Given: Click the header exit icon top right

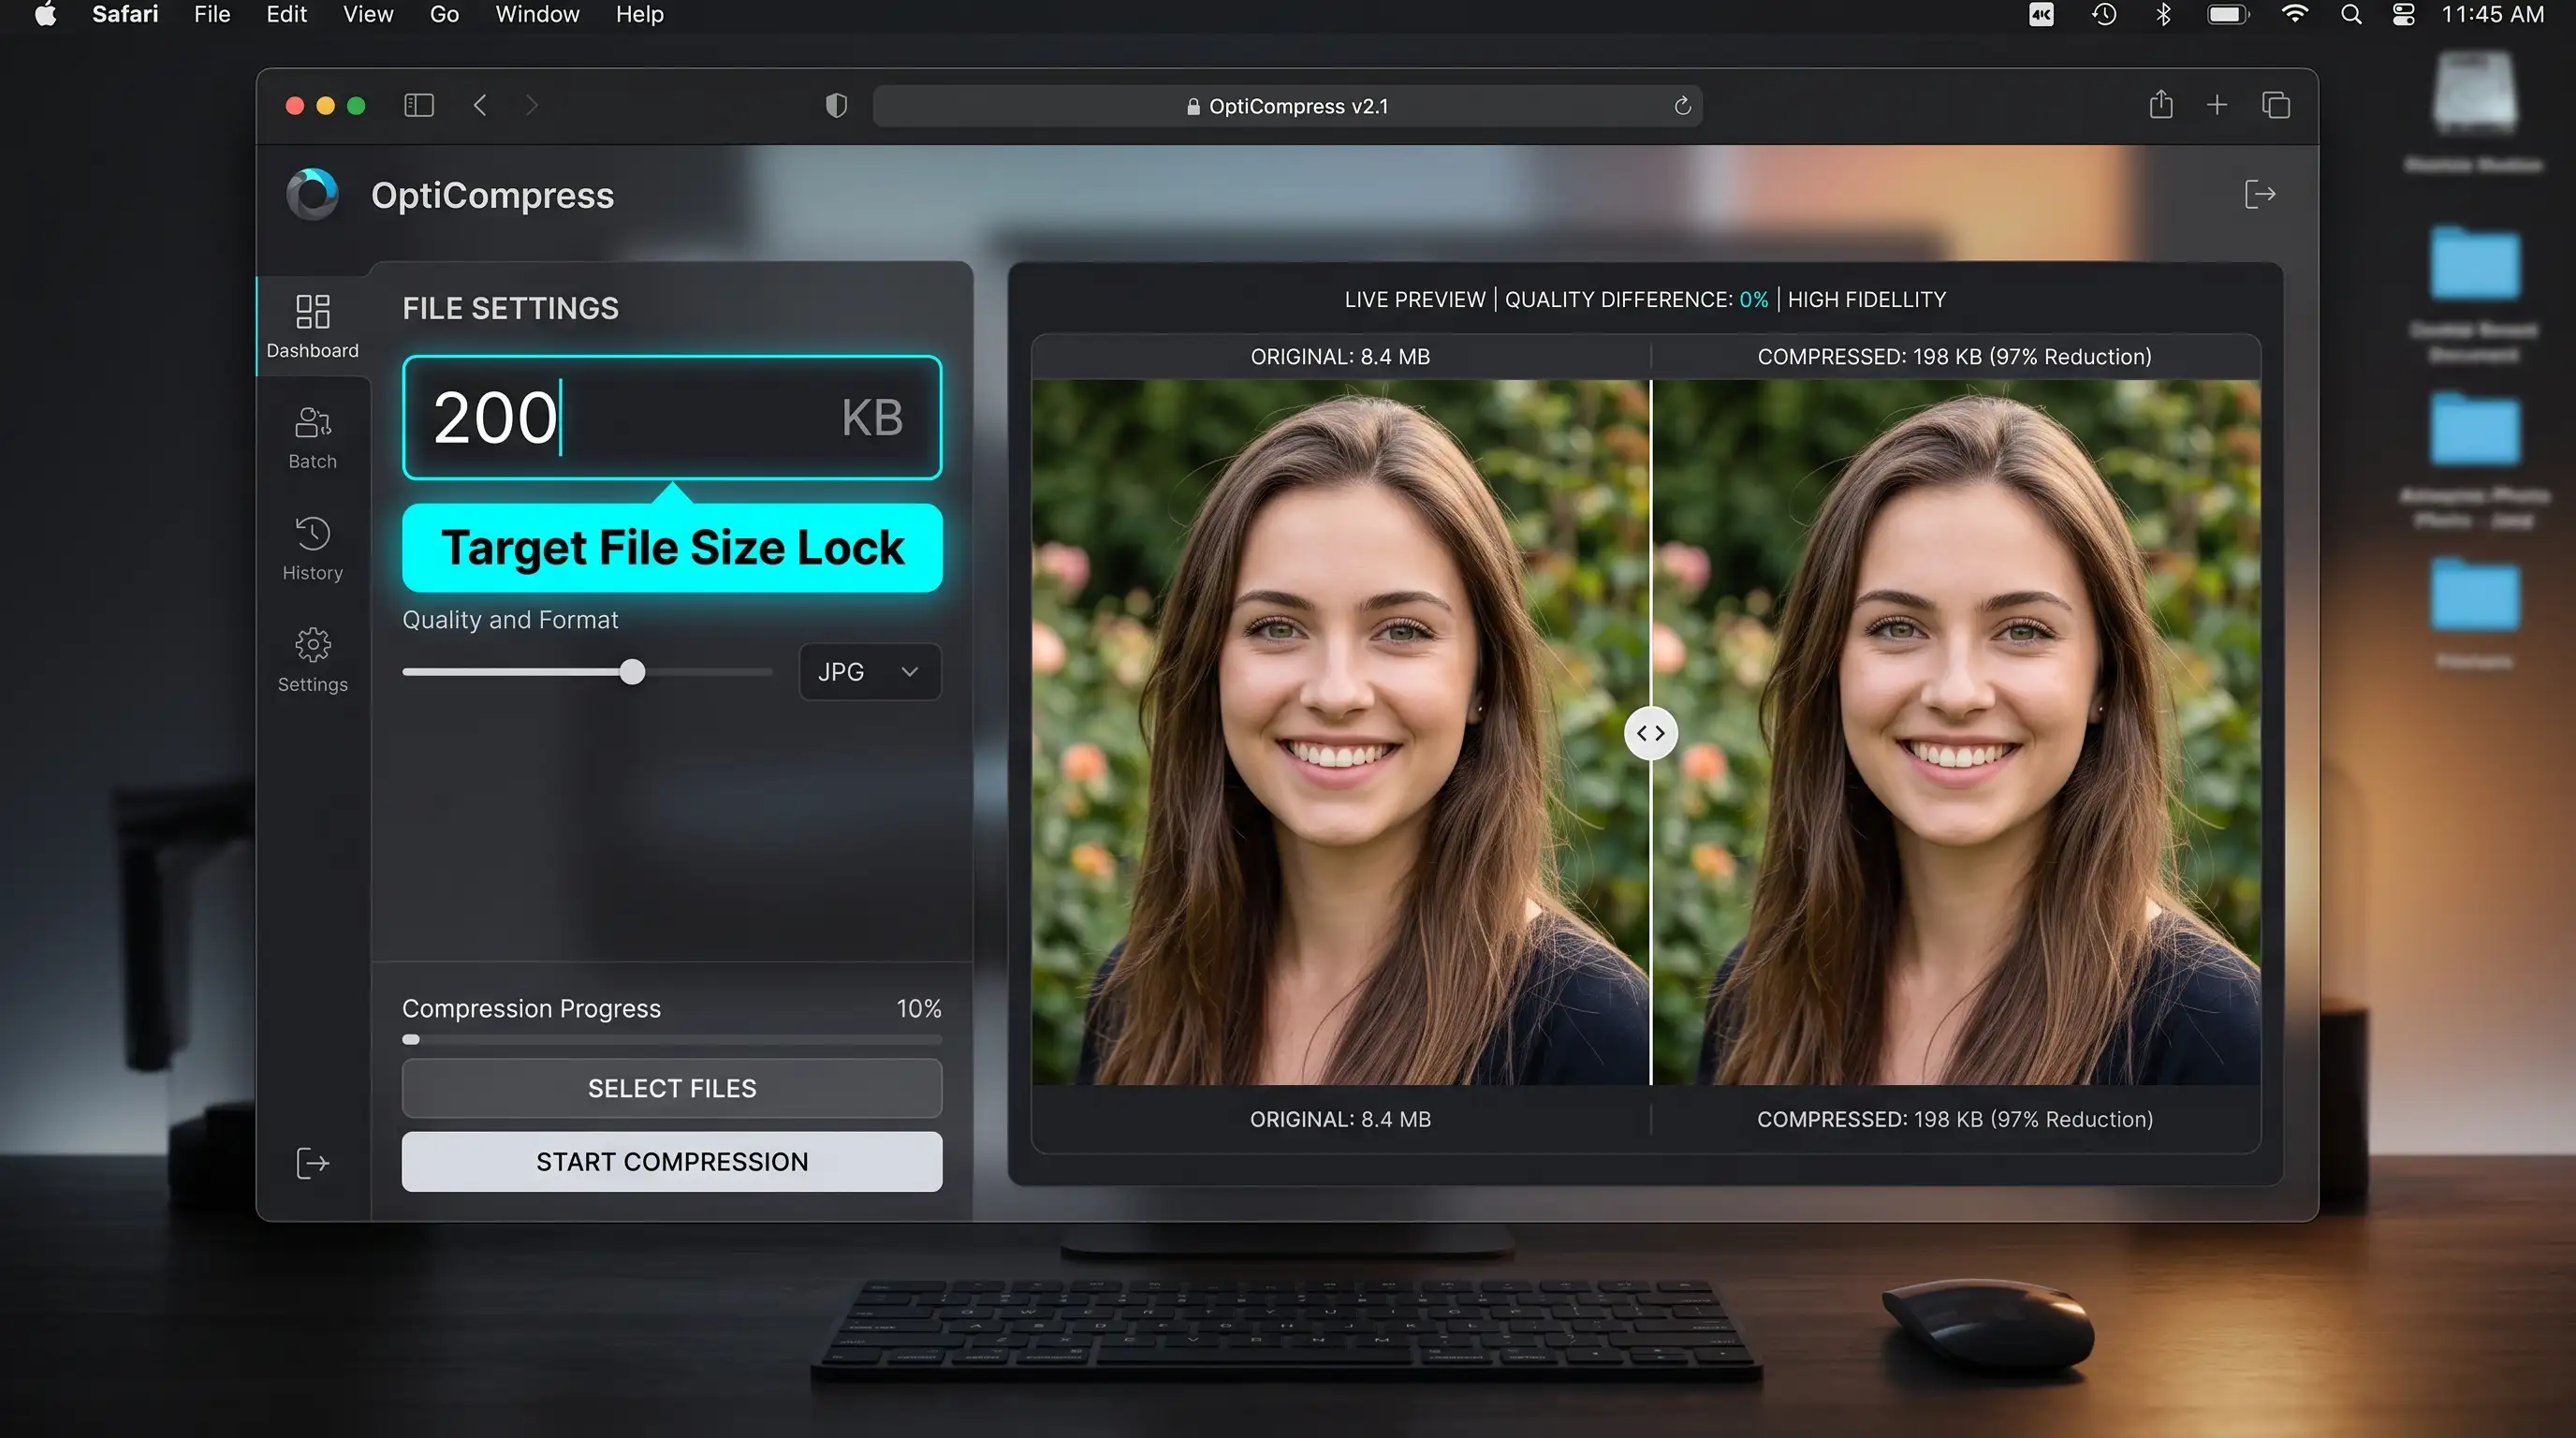Looking at the screenshot, I should tap(2259, 194).
